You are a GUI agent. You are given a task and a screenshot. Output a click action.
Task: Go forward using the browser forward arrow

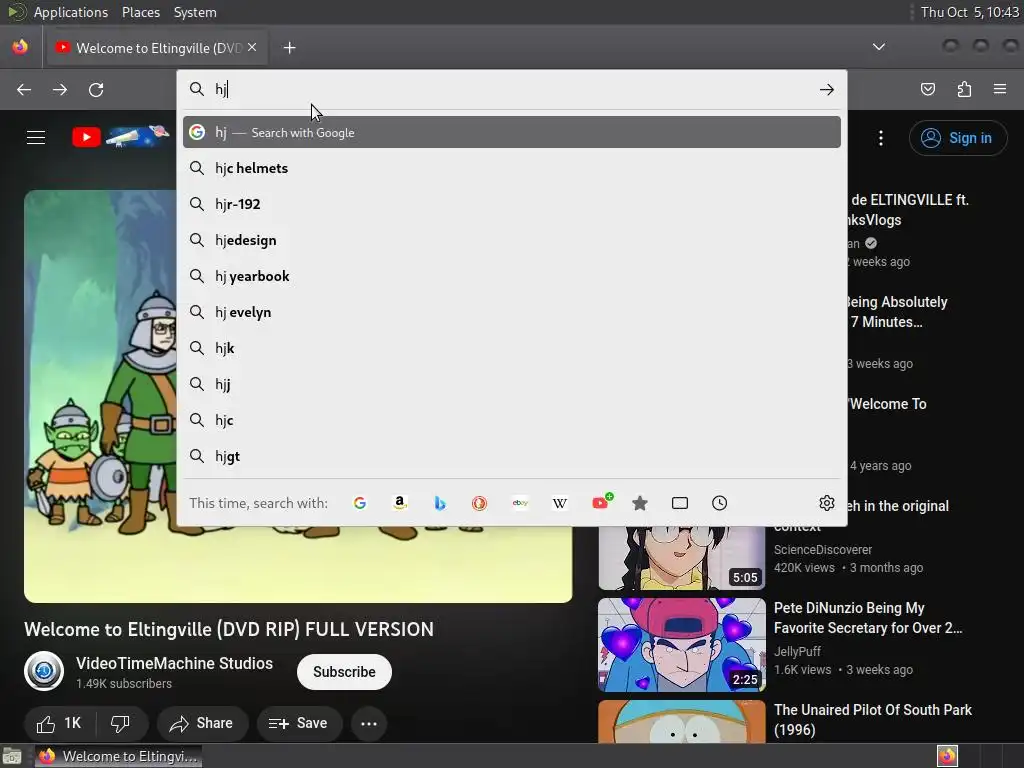pyautogui.click(x=60, y=89)
